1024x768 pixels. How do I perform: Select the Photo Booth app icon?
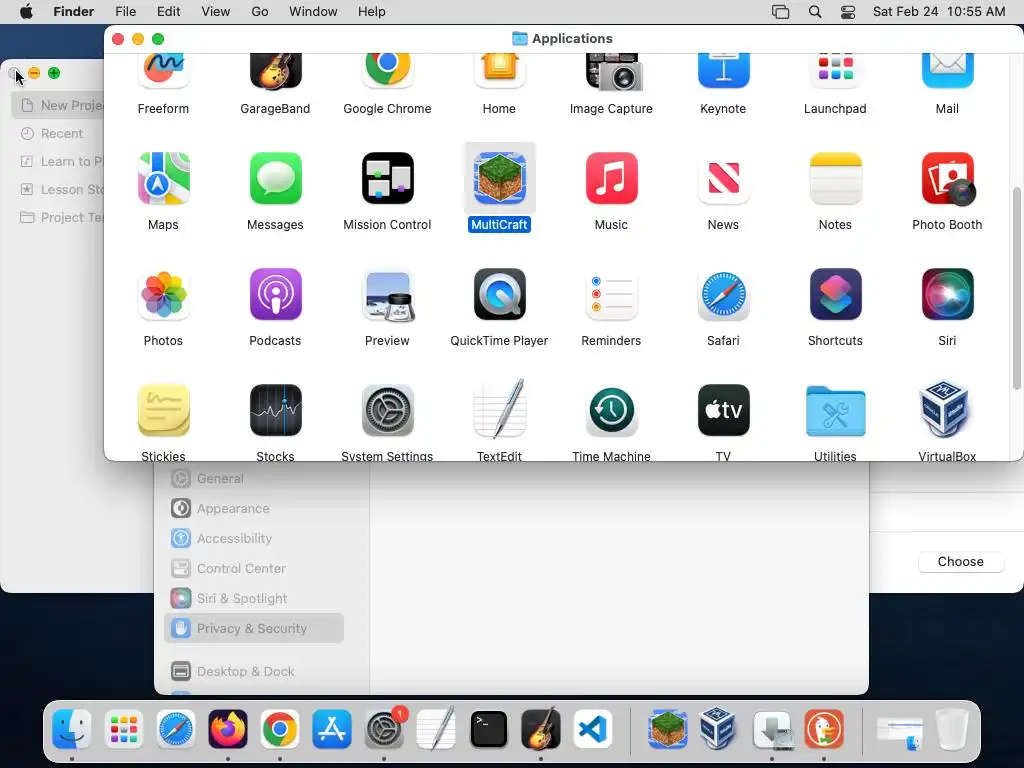click(948, 178)
